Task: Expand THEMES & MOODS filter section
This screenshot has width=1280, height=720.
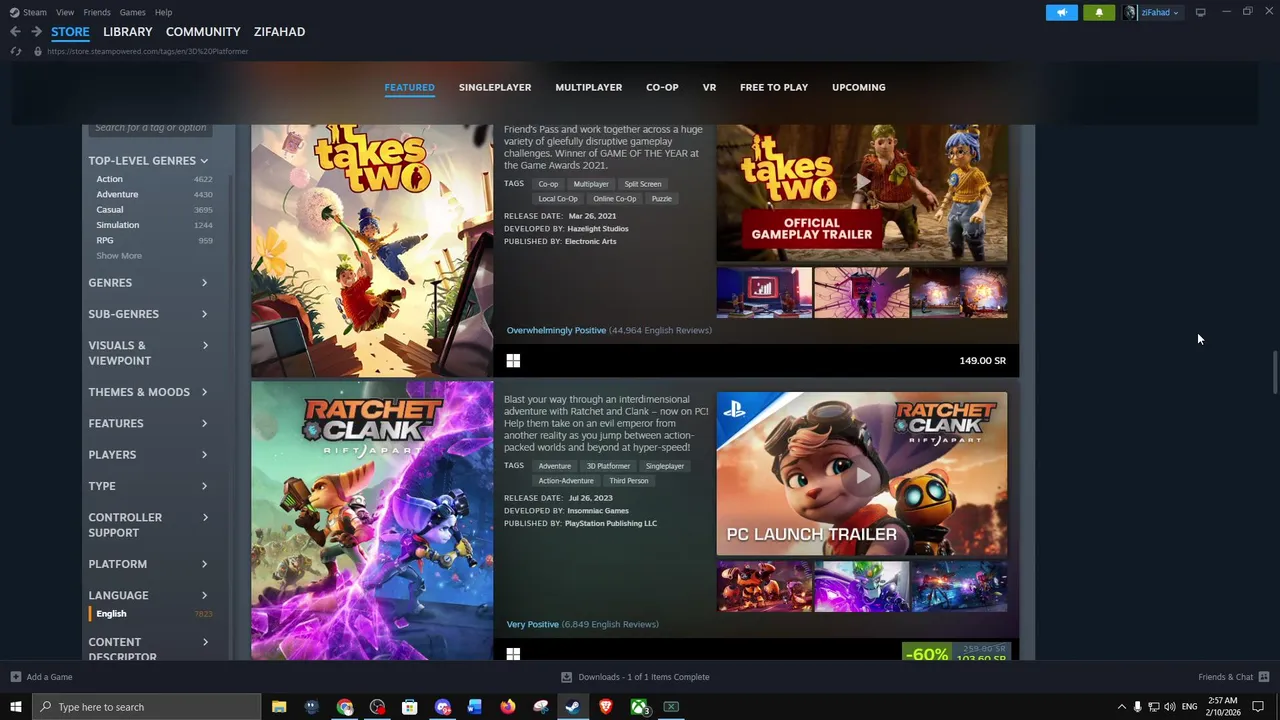Action: click(148, 392)
